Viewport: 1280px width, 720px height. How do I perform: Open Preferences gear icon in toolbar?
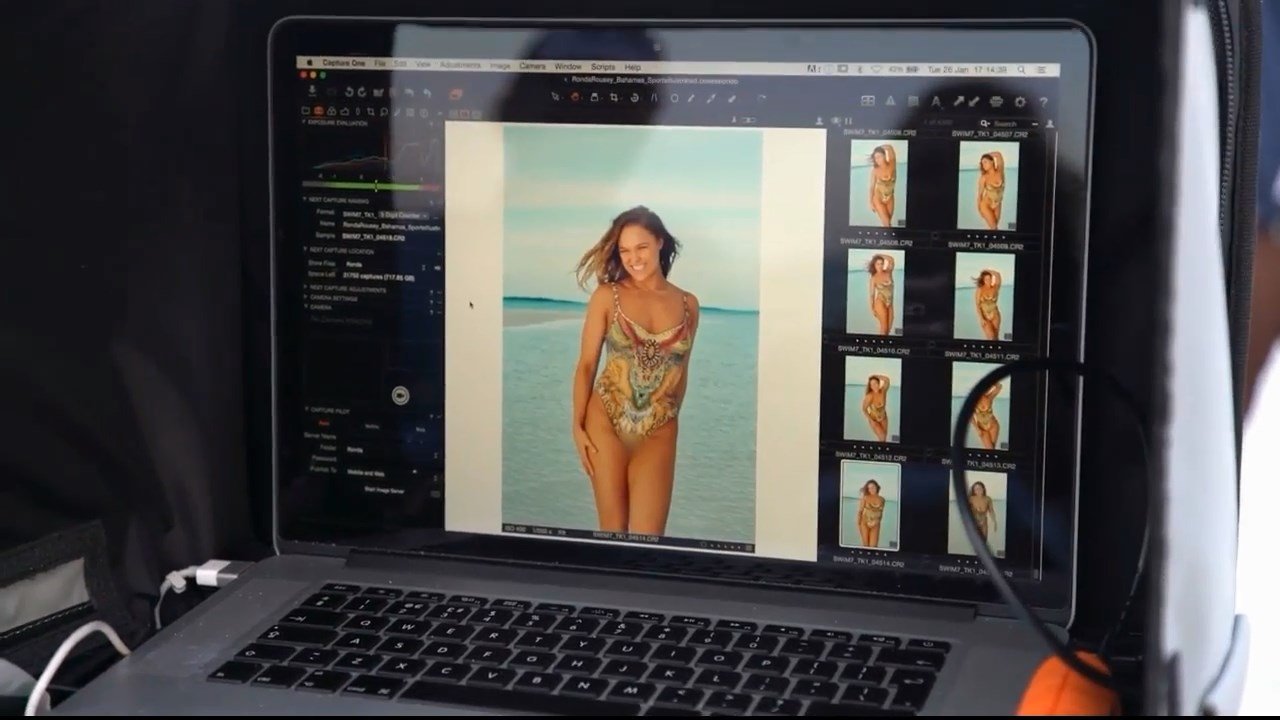[x=1019, y=101]
